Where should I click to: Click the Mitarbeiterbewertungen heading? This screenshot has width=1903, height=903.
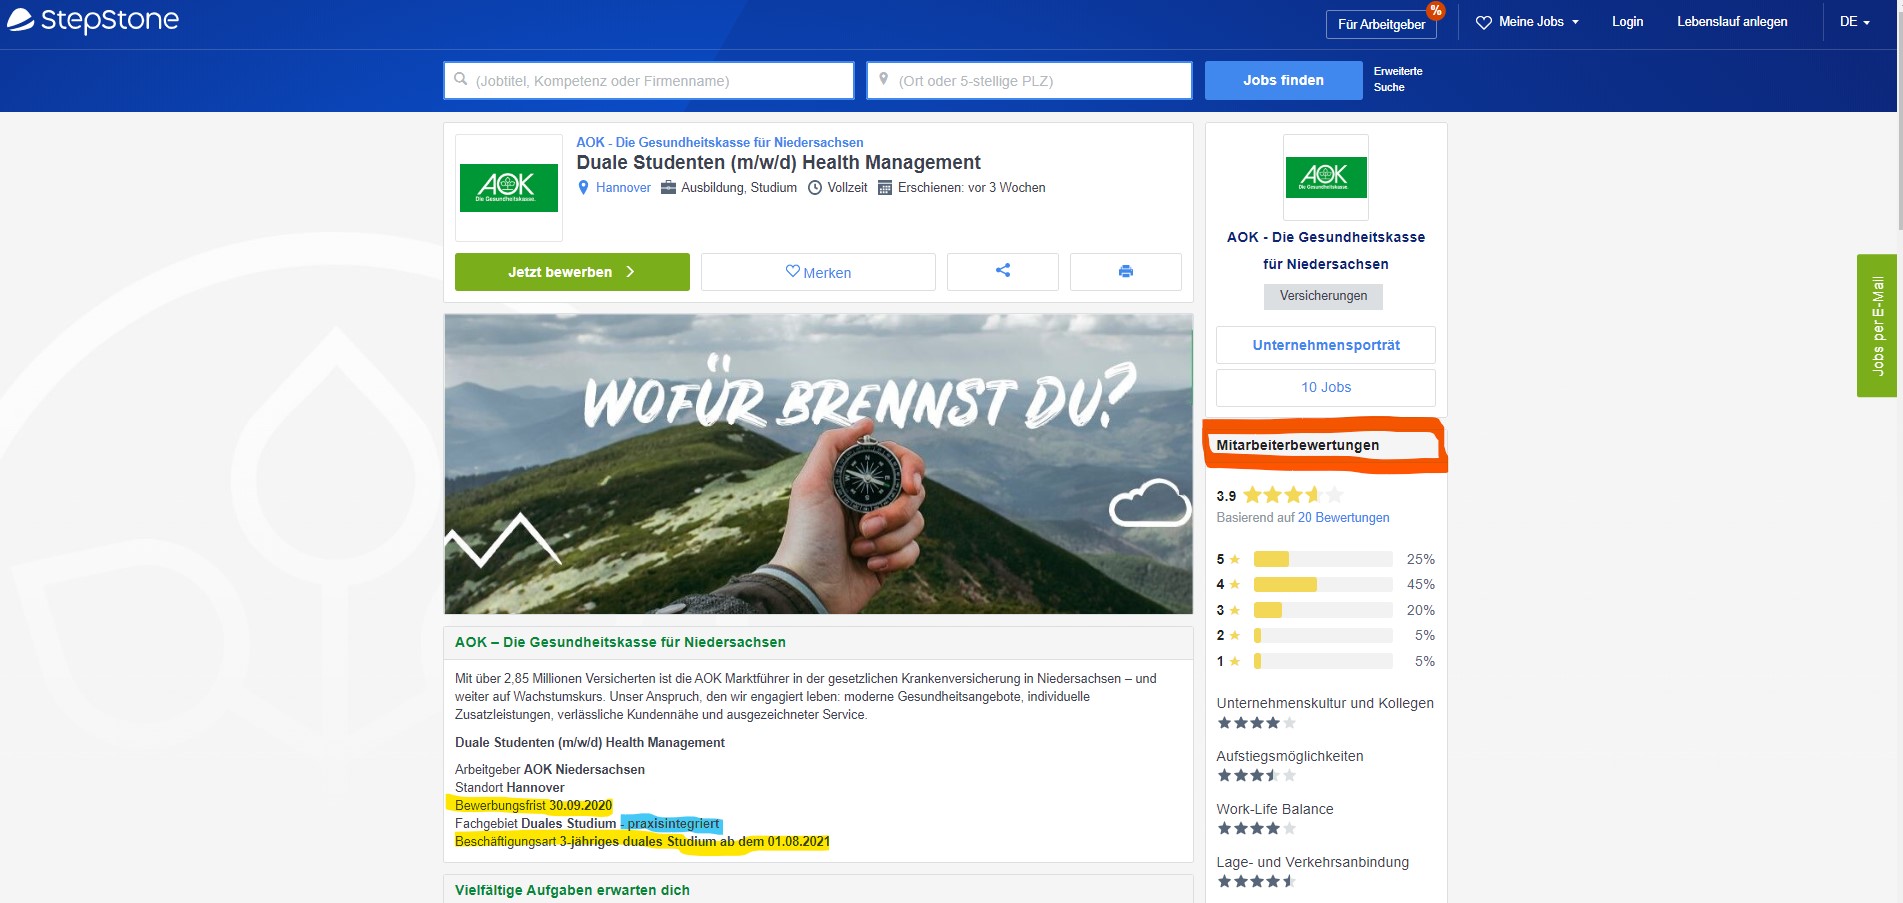pyautogui.click(x=1297, y=445)
